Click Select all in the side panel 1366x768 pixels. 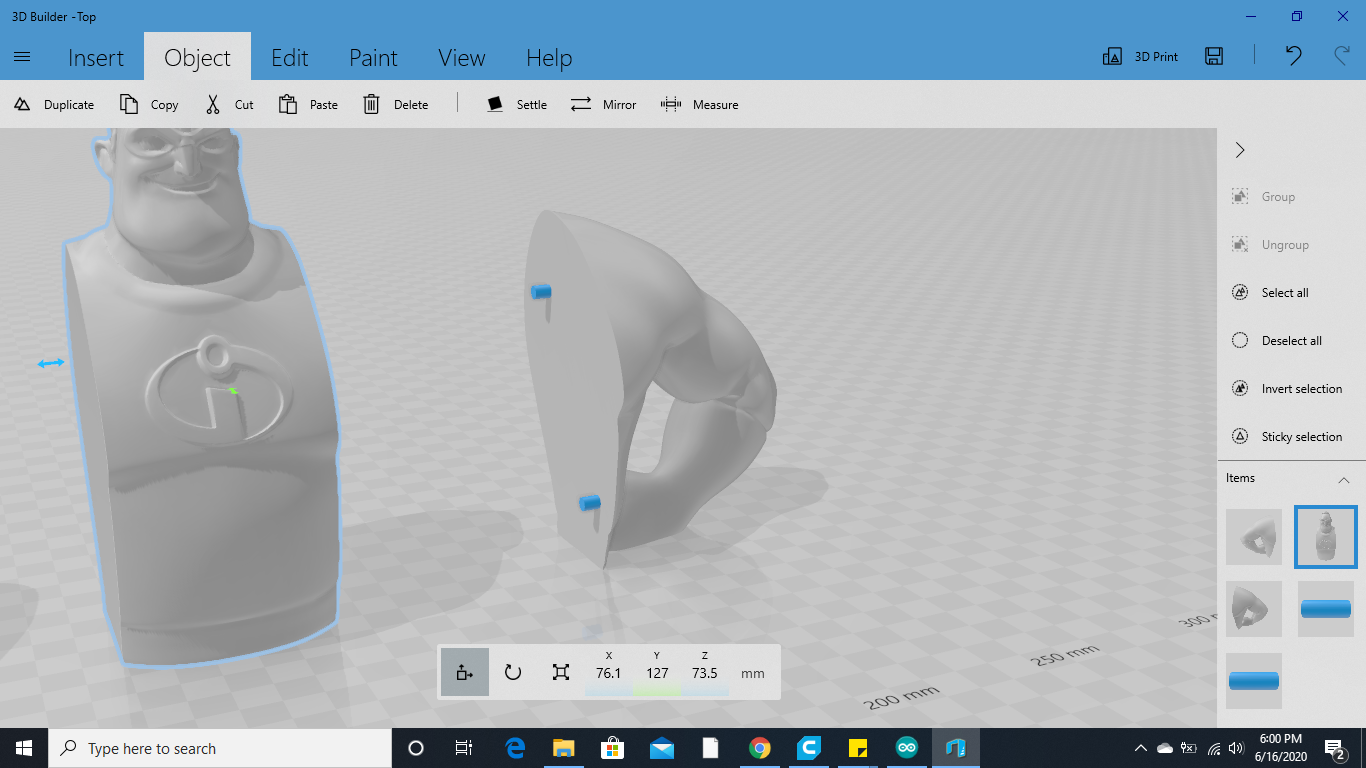click(1285, 292)
